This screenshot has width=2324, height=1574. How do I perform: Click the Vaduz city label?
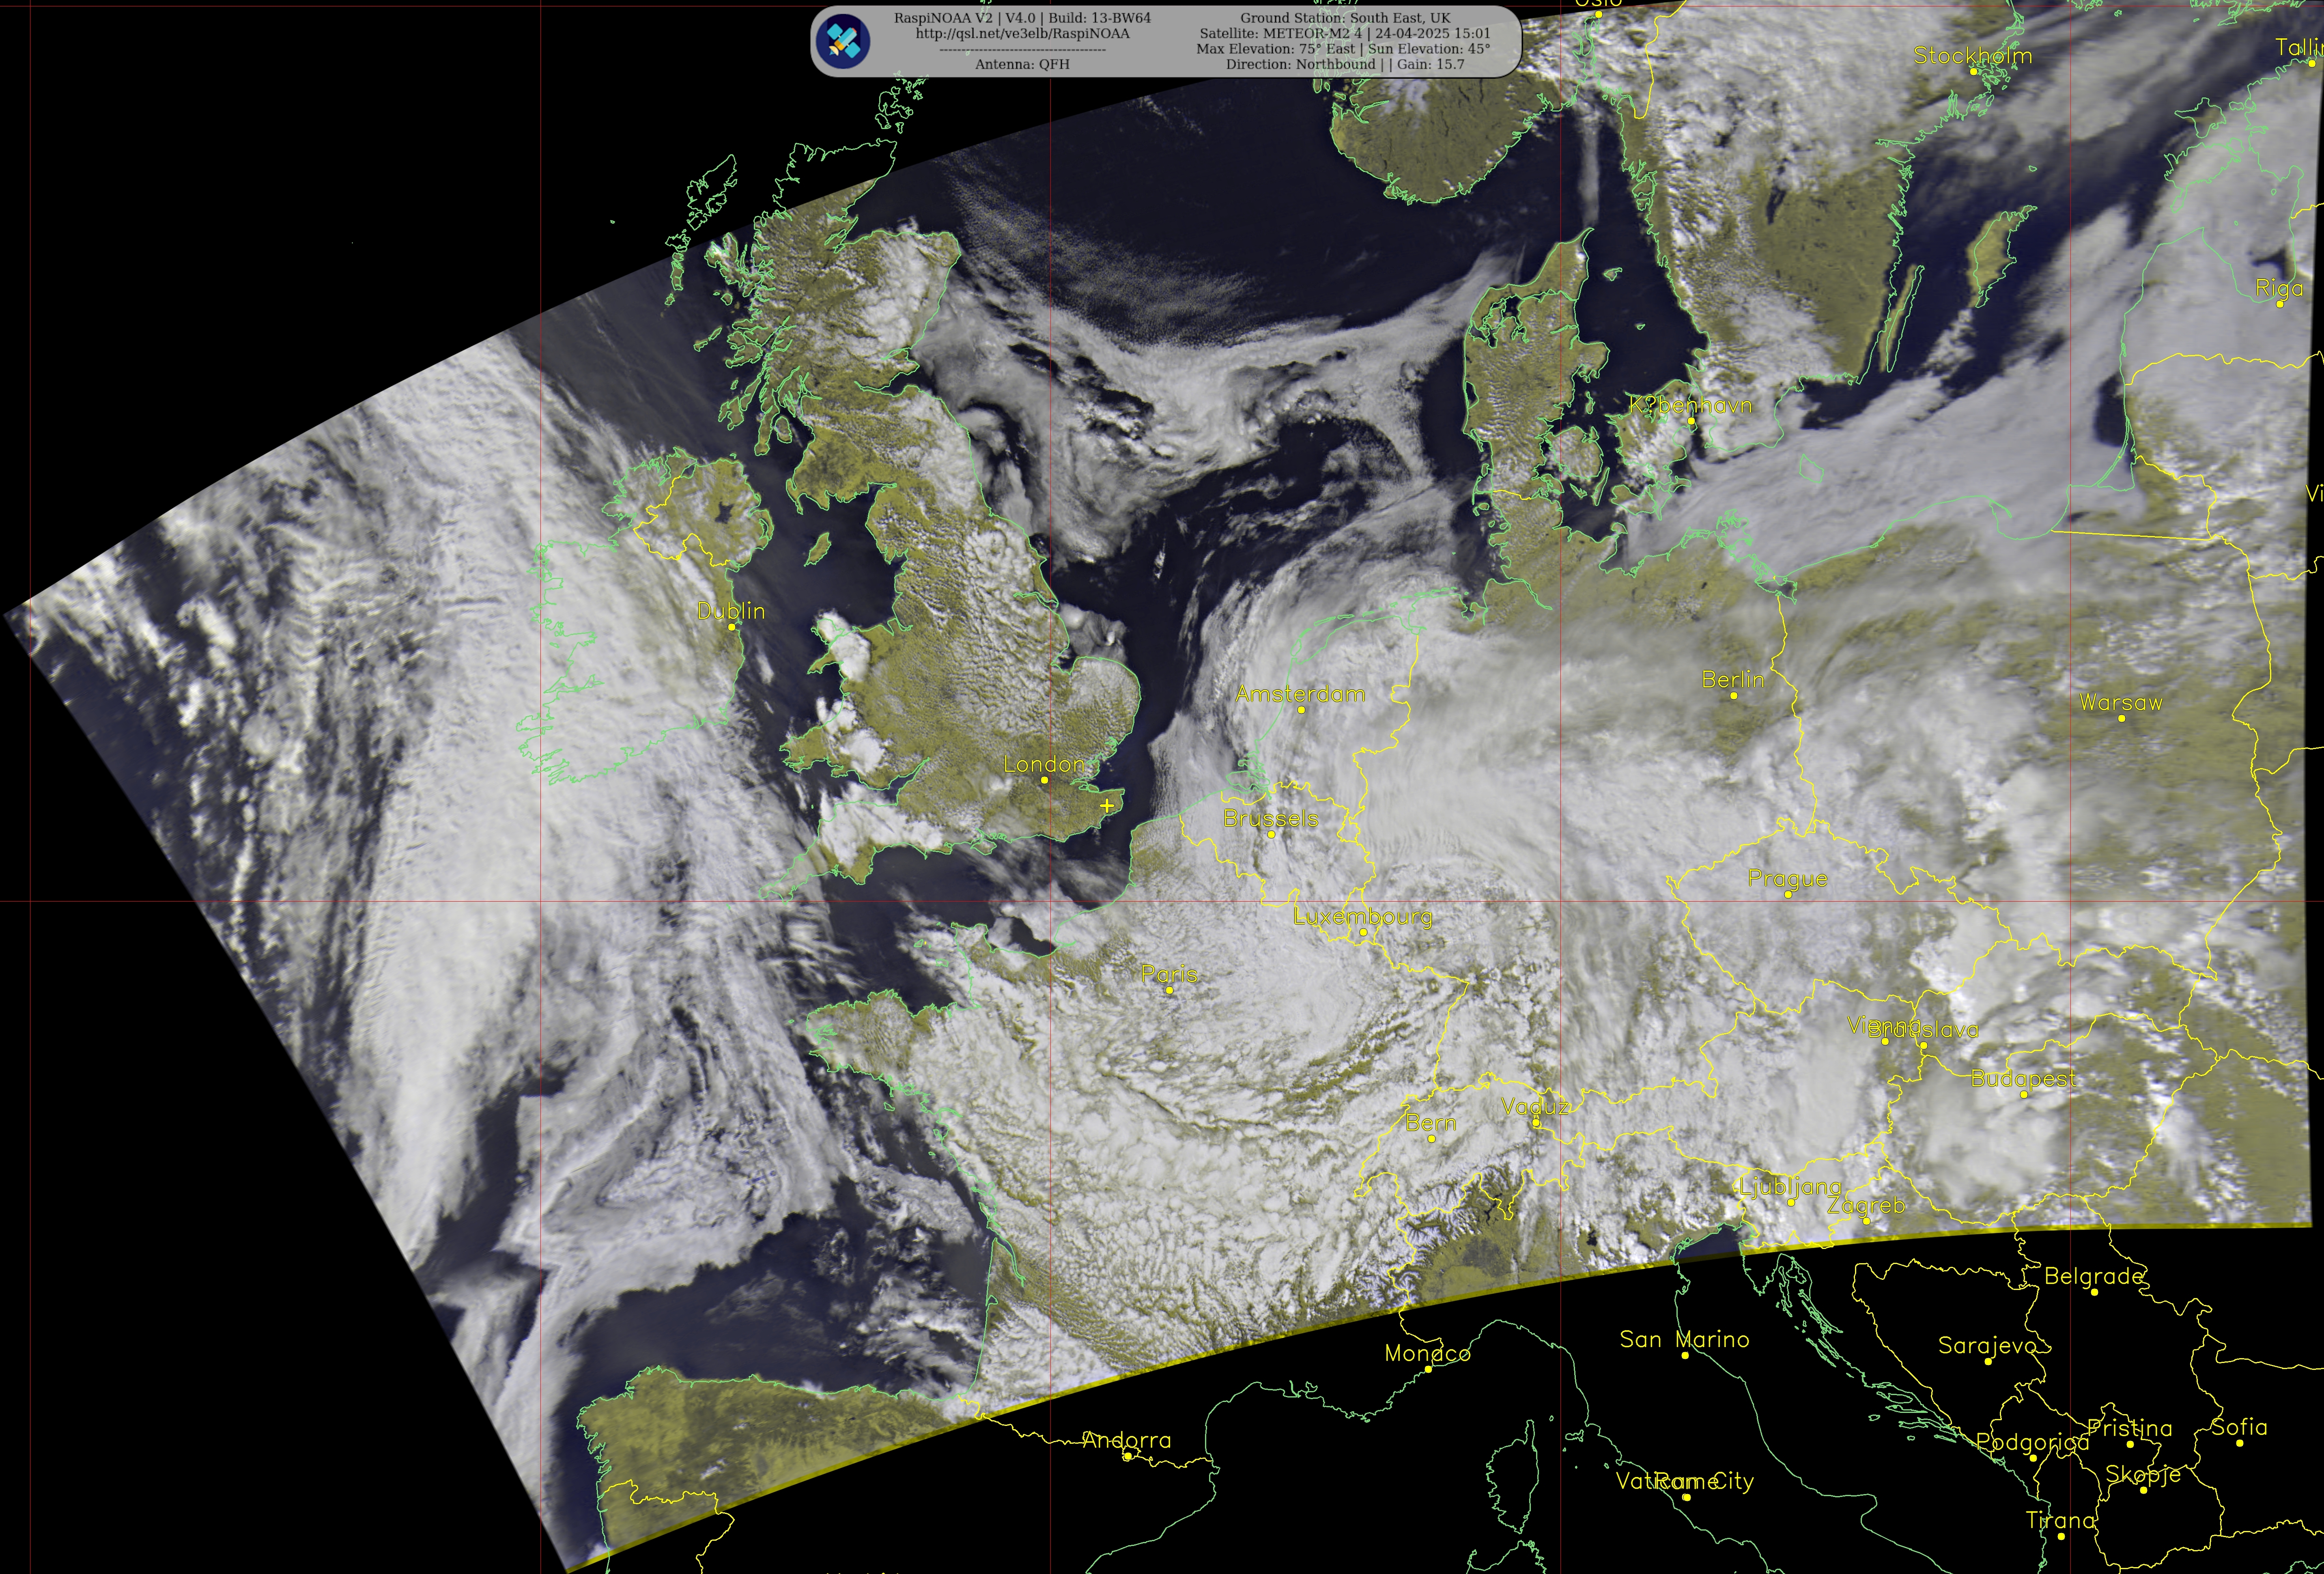1535,1107
